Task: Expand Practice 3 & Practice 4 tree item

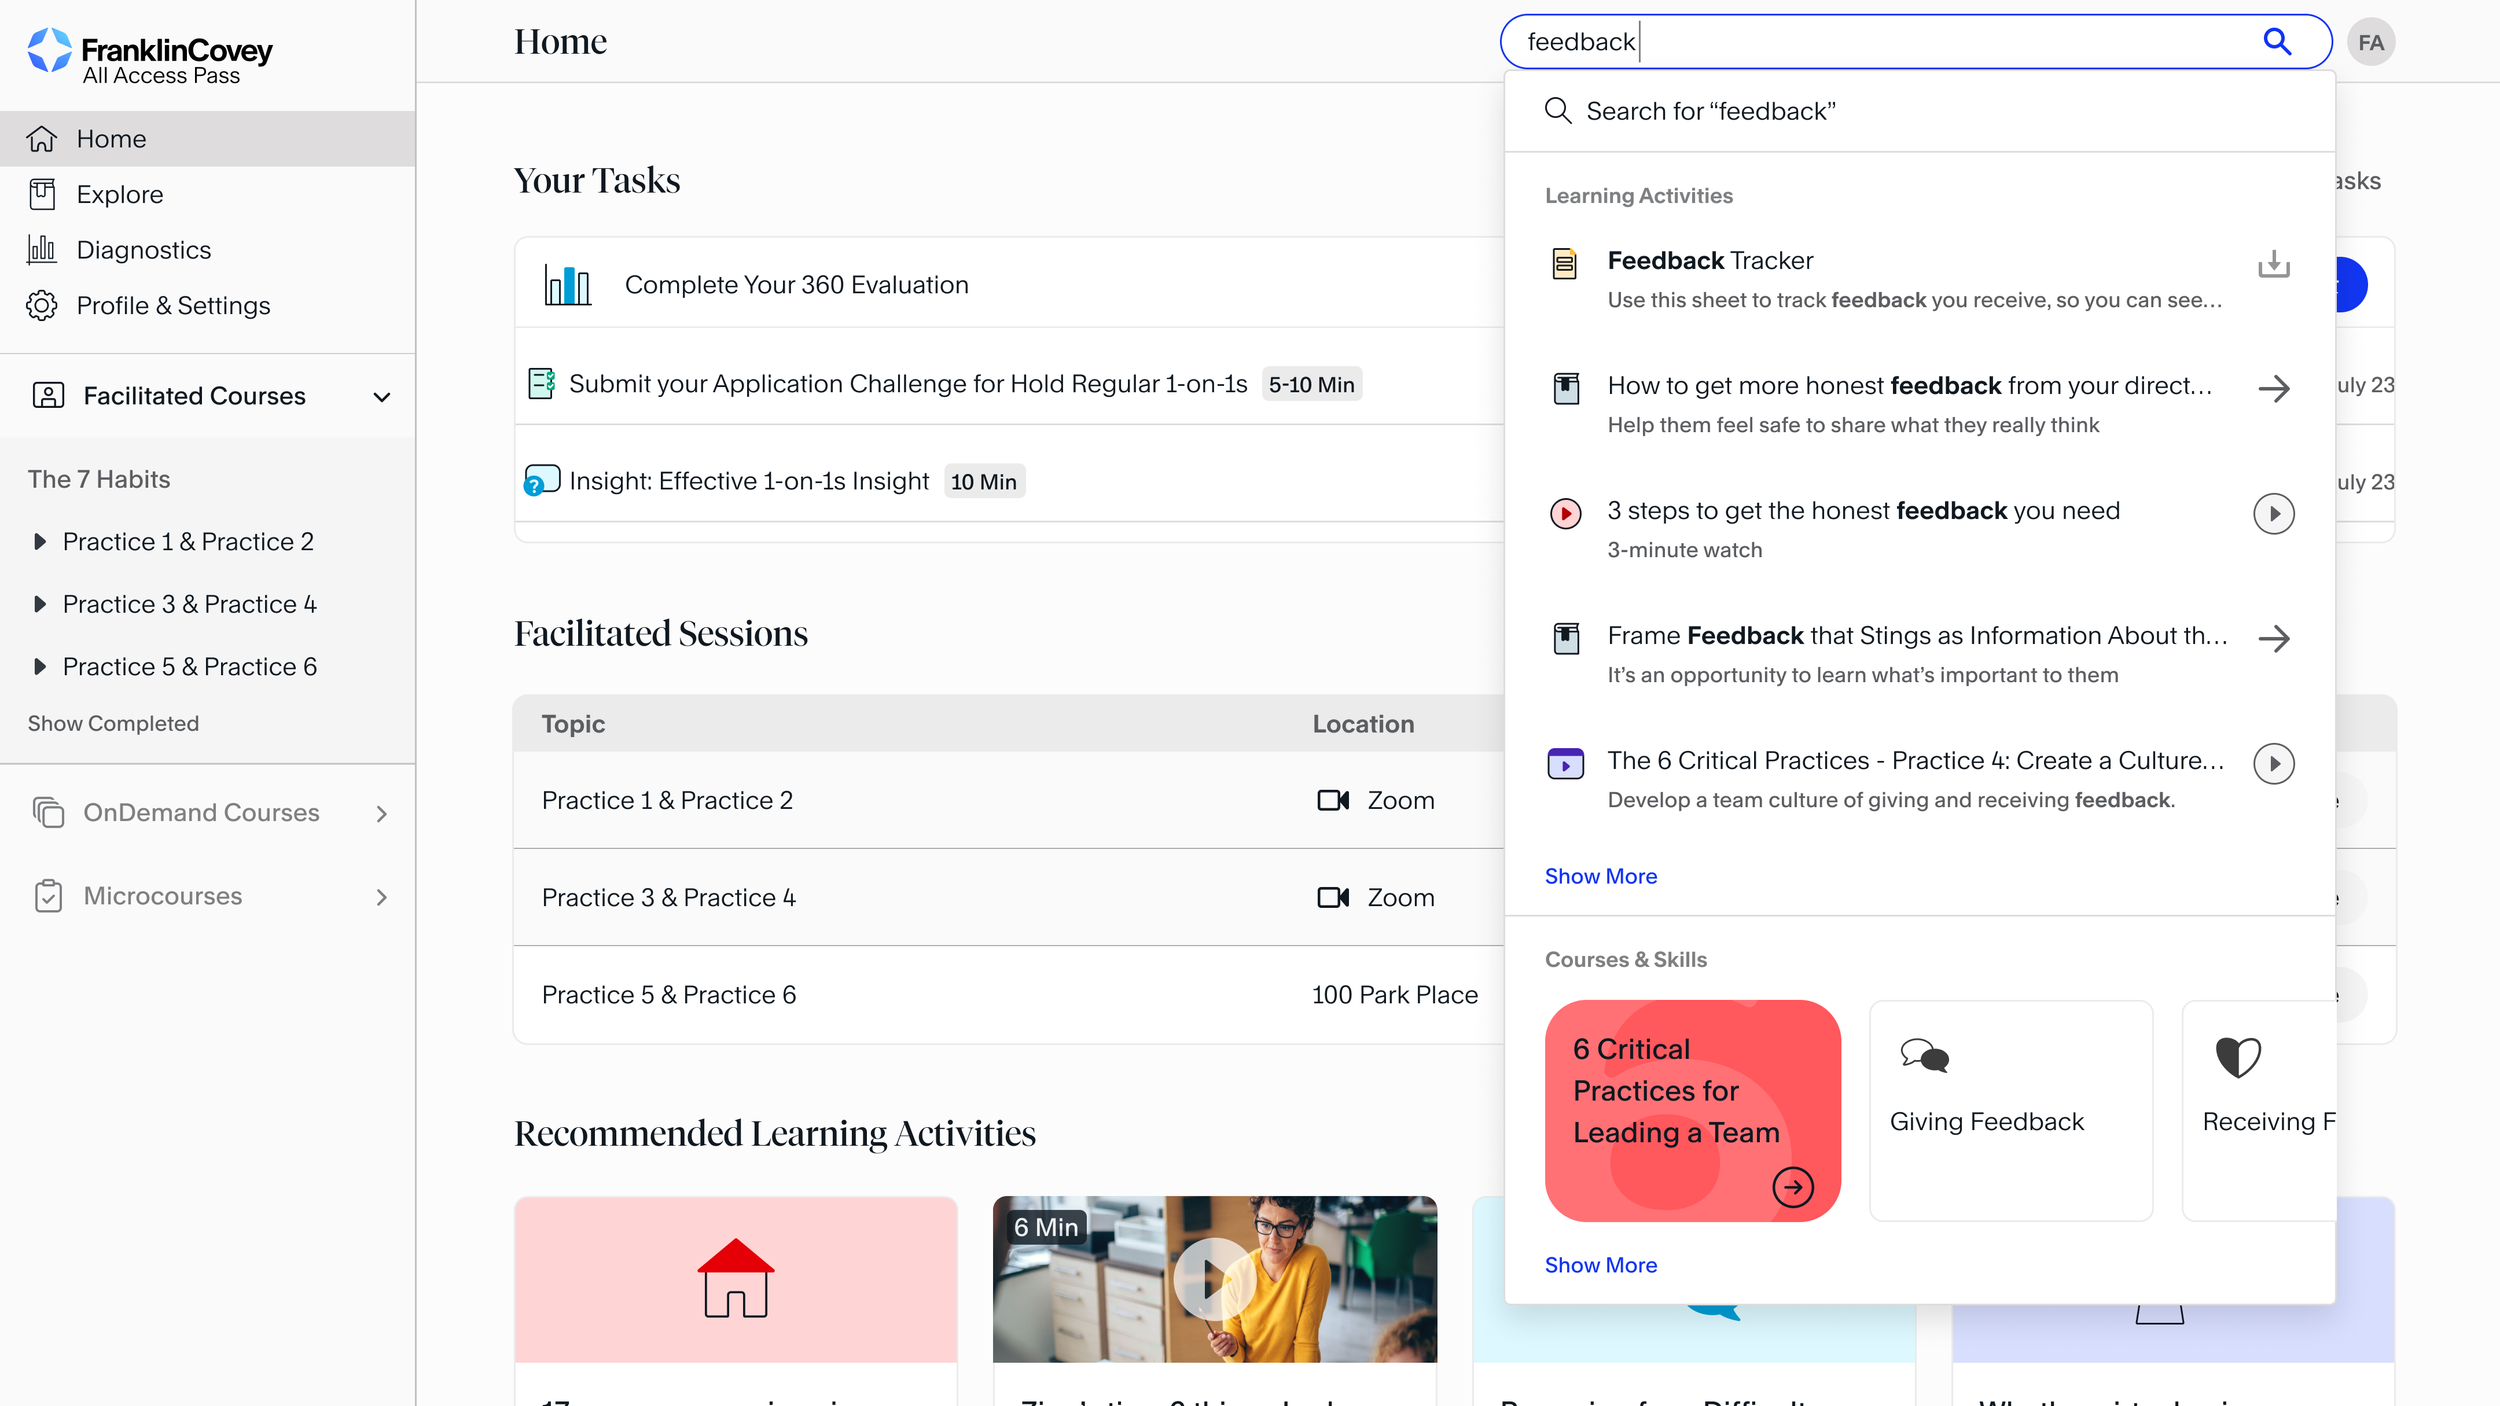Action: 40,604
